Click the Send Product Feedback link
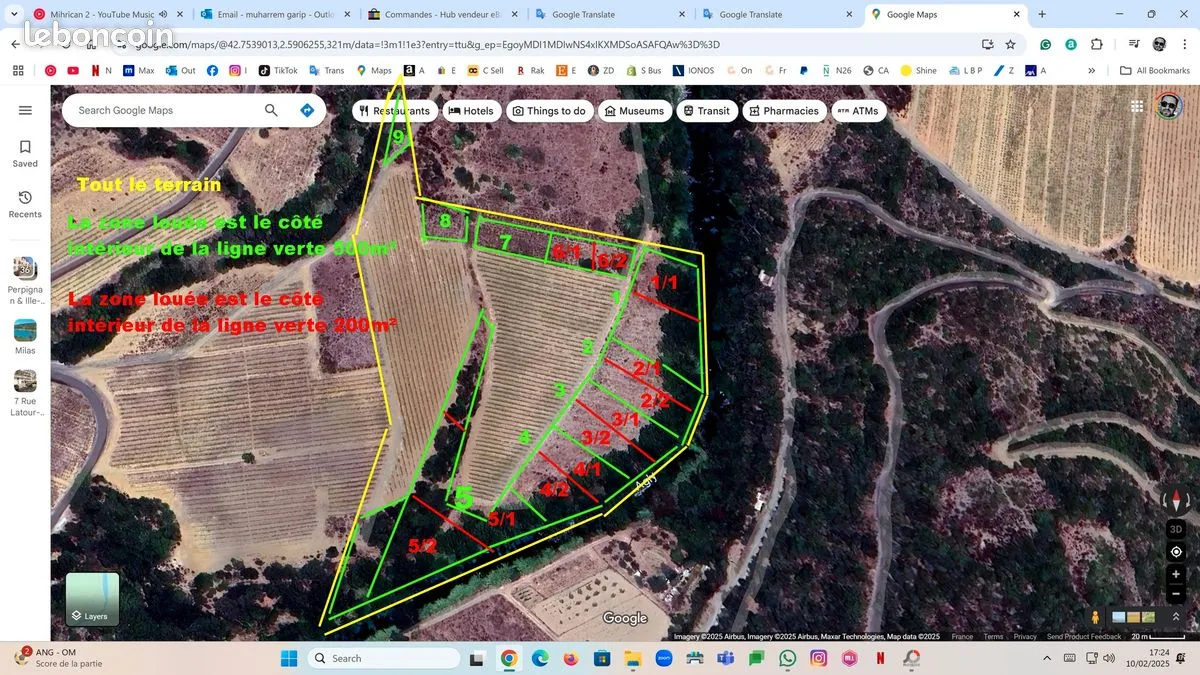This screenshot has width=1200, height=675. tap(1084, 636)
